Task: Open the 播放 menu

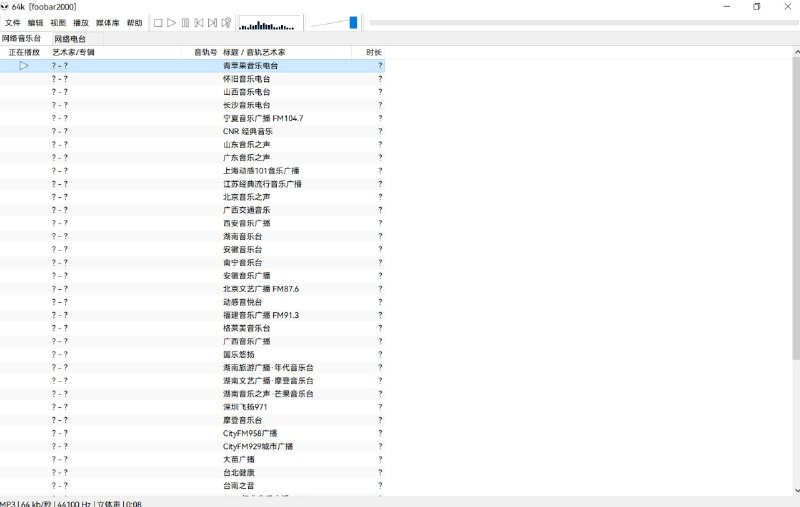Action: pyautogui.click(x=81, y=23)
